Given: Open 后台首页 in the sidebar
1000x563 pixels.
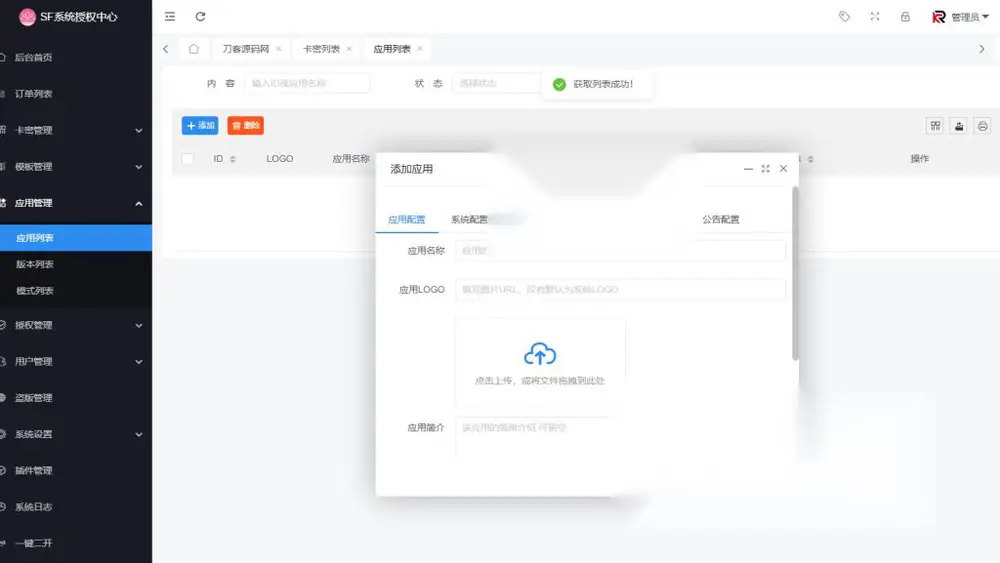Looking at the screenshot, I should (76, 57).
